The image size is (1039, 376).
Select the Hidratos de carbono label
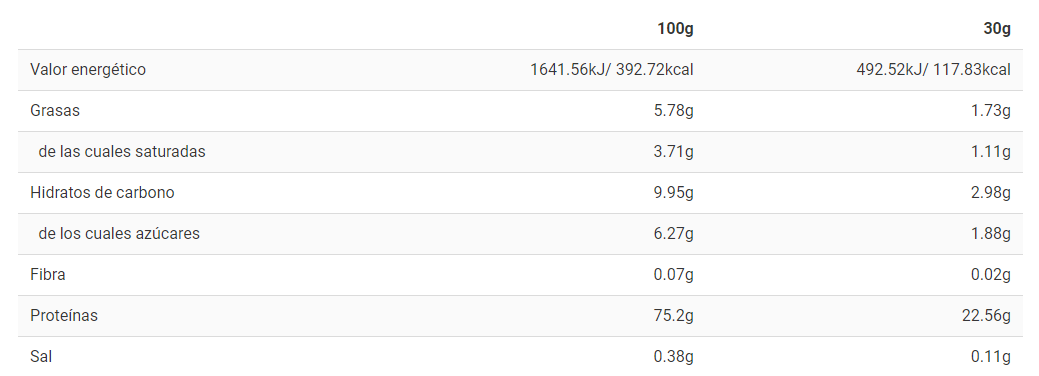pyautogui.click(x=103, y=193)
